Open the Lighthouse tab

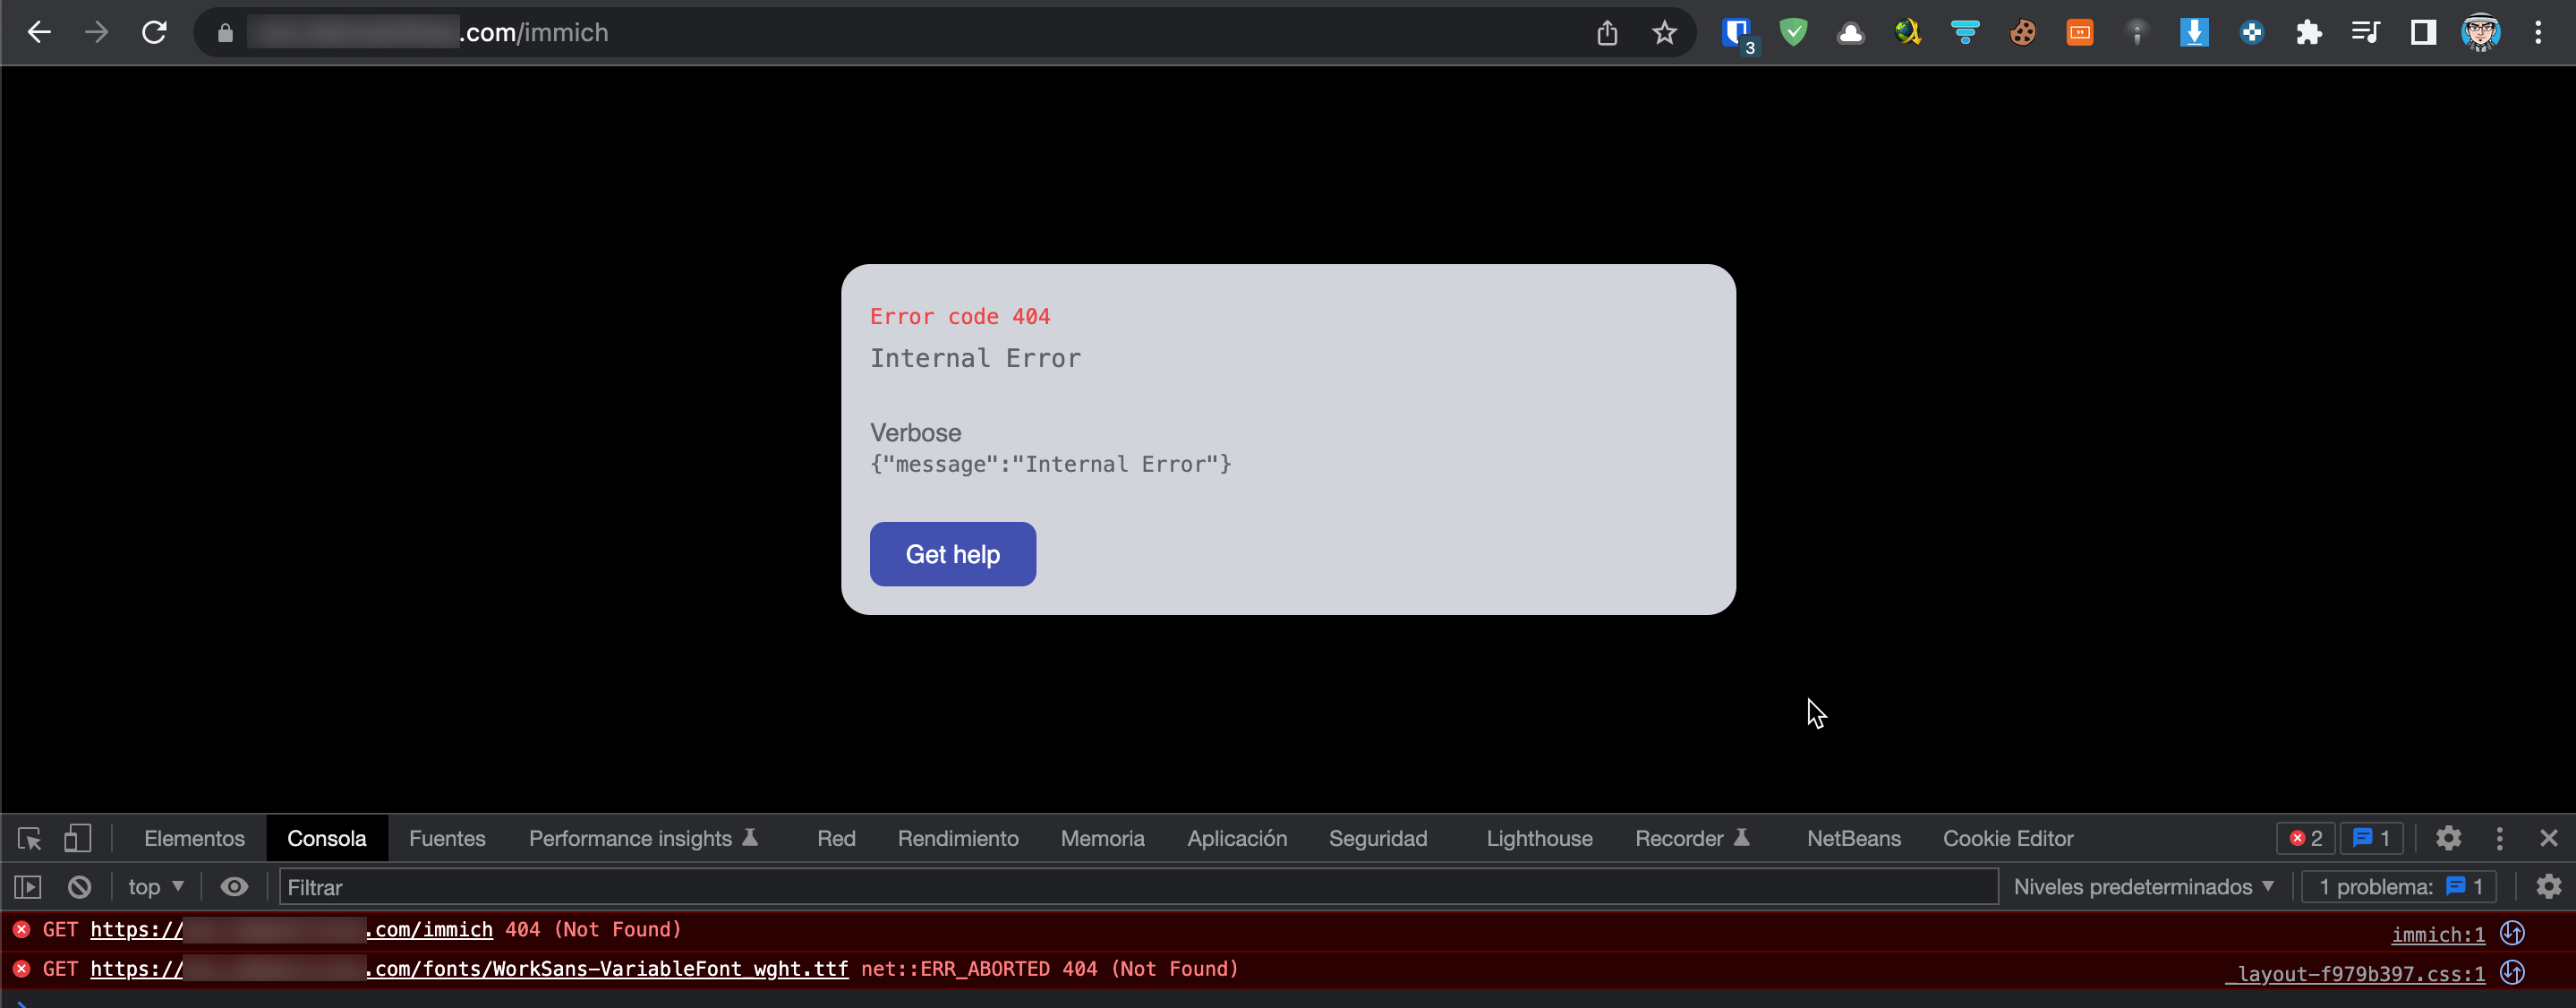point(1538,838)
